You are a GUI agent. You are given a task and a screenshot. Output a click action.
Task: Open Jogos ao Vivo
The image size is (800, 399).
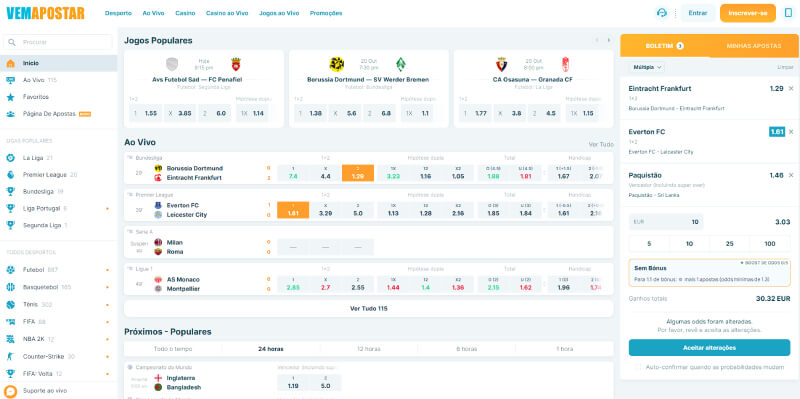click(279, 13)
